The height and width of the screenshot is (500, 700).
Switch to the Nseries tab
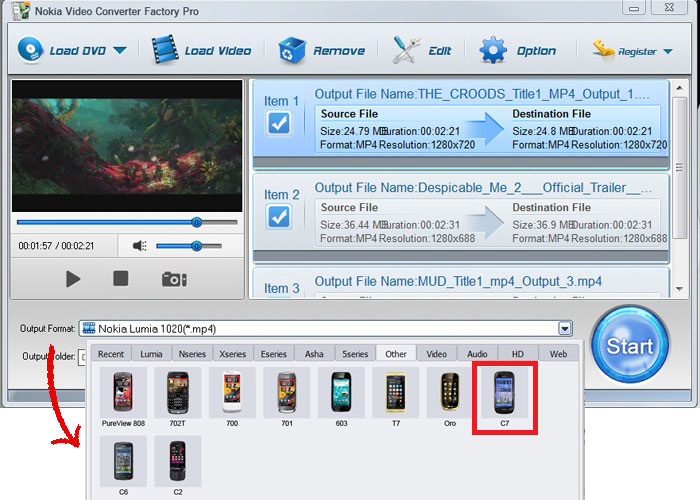192,354
